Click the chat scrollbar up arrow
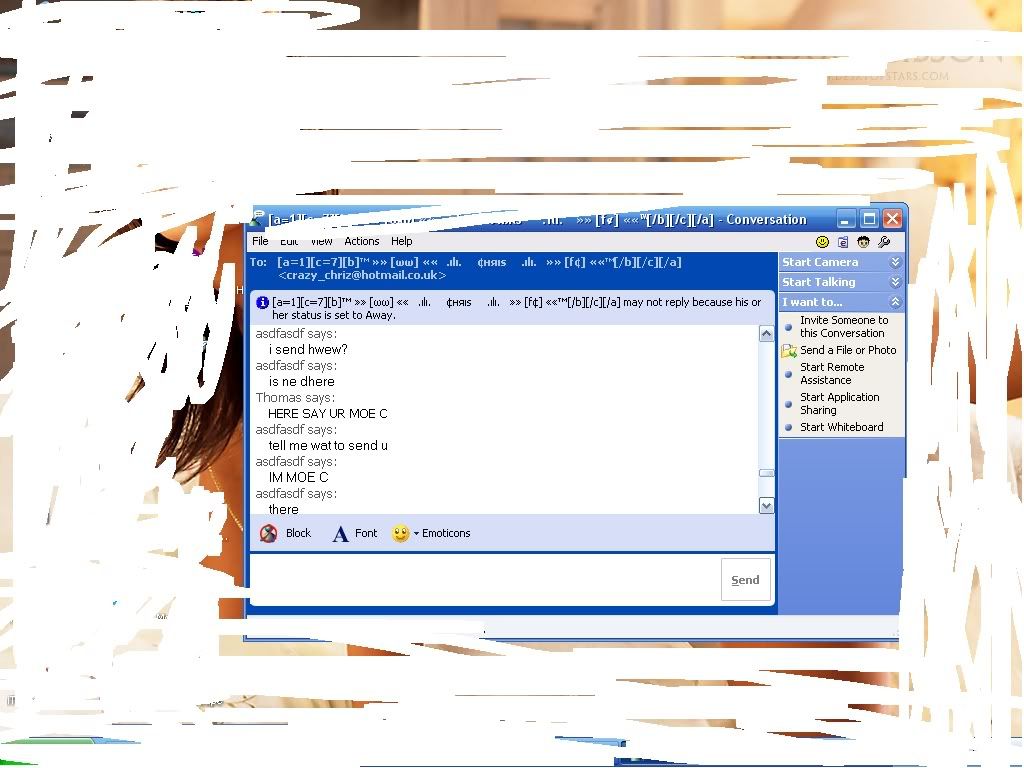Image resolution: width=1024 pixels, height=768 pixels. [x=767, y=334]
